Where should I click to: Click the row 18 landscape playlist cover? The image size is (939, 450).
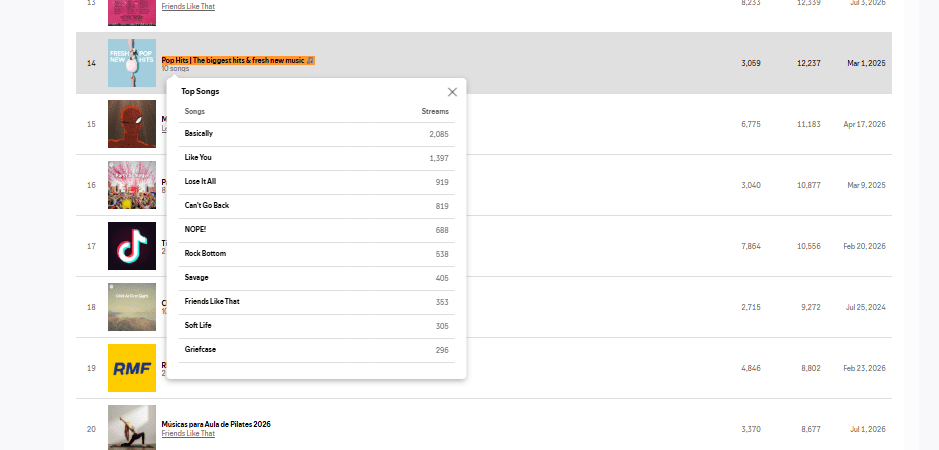(132, 307)
